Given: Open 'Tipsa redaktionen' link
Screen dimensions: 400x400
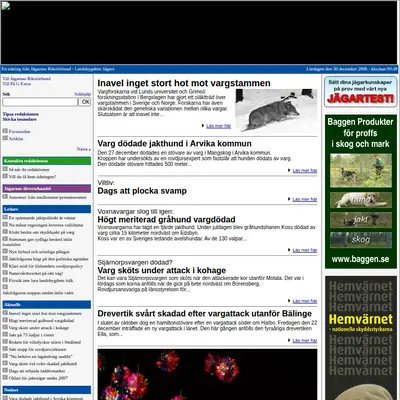Looking at the screenshot, I should tap(21, 114).
